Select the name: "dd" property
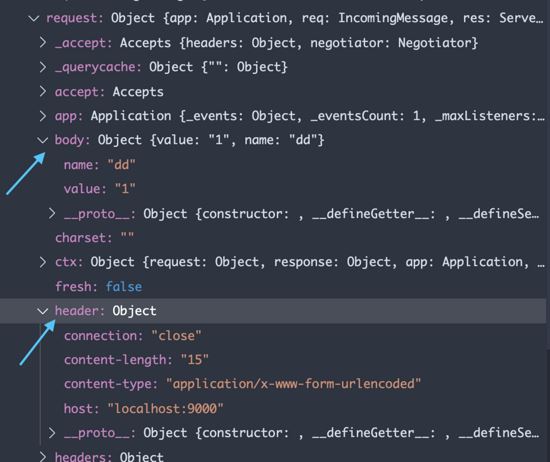 100,165
